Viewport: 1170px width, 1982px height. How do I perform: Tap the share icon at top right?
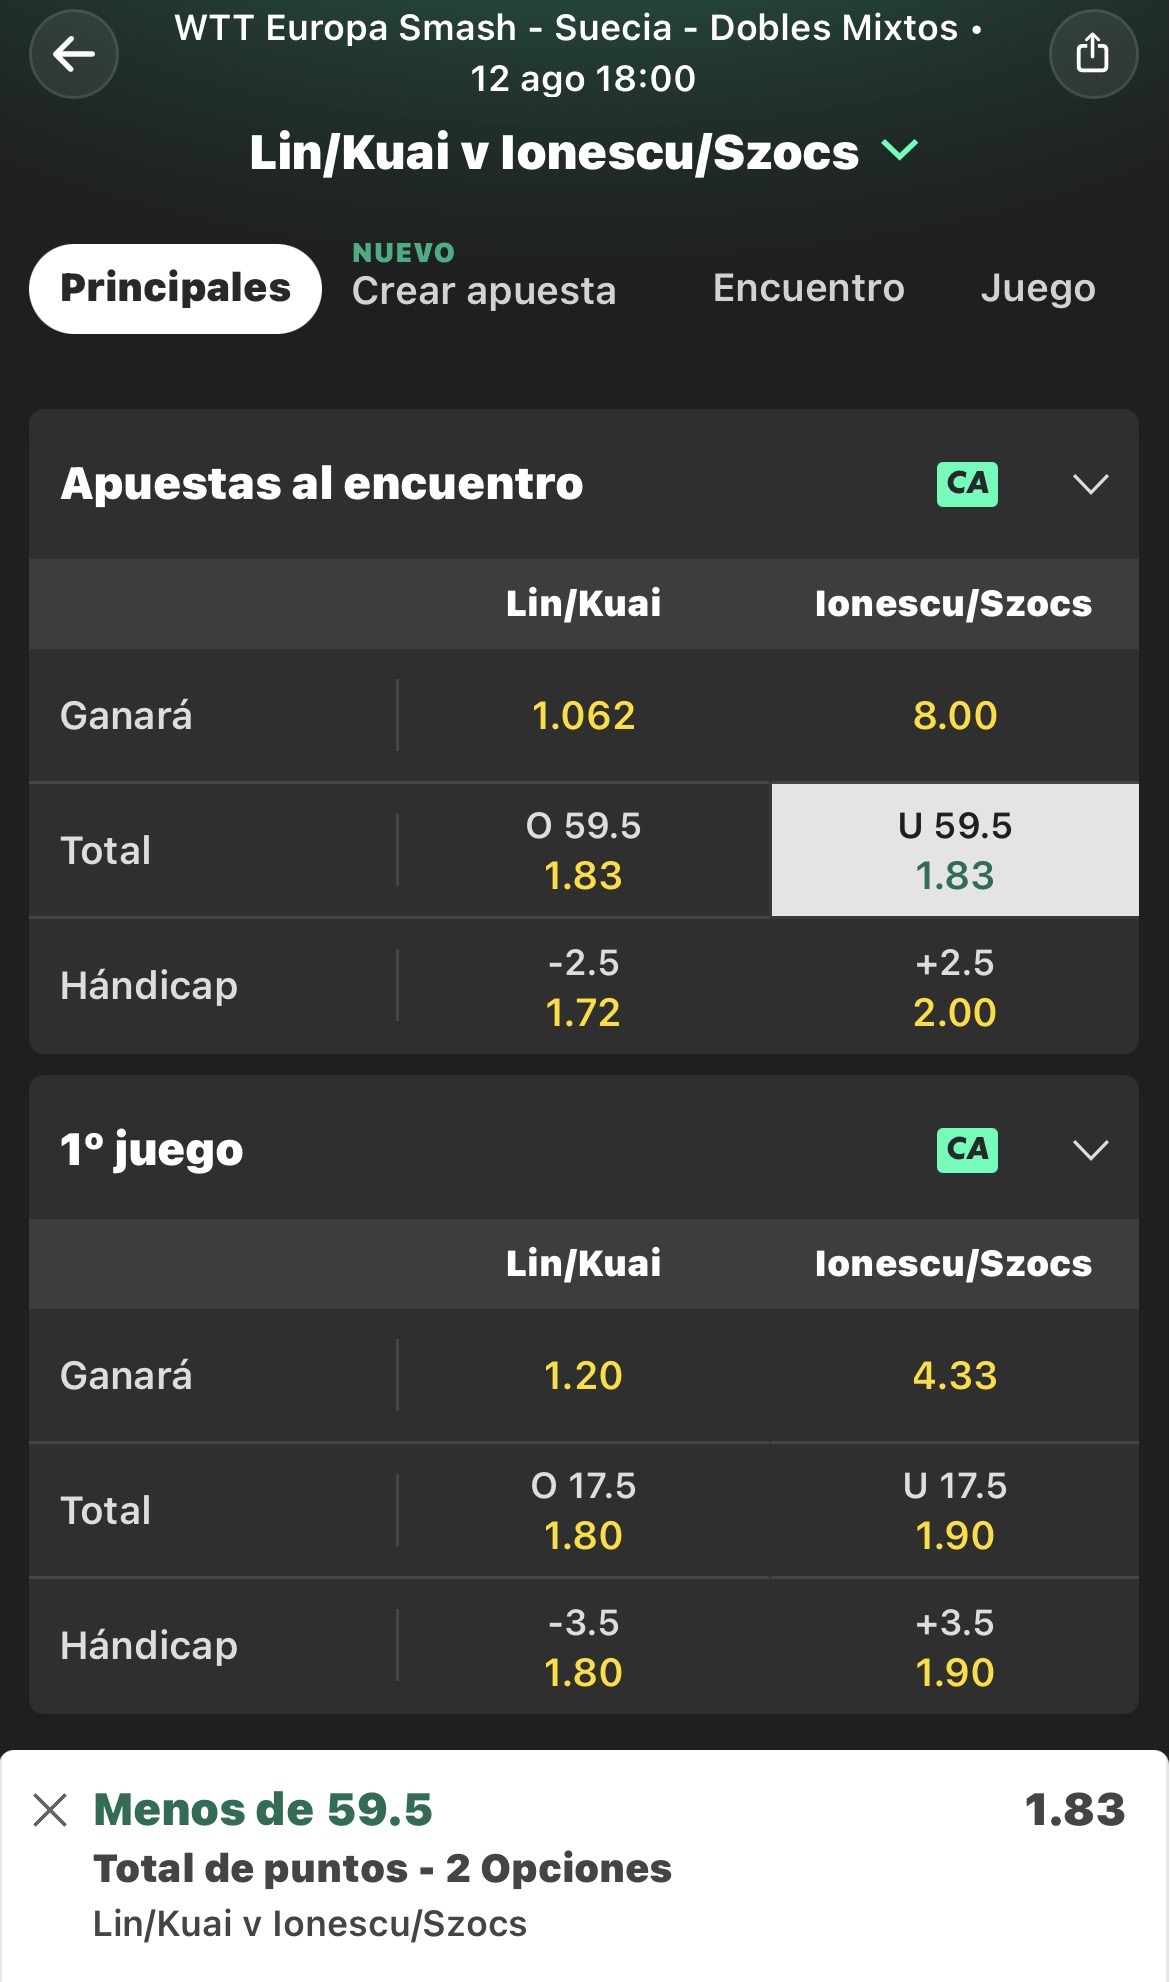[x=1093, y=54]
